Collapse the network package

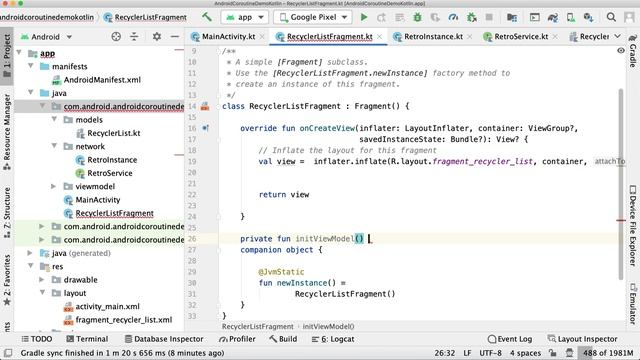pos(54,146)
